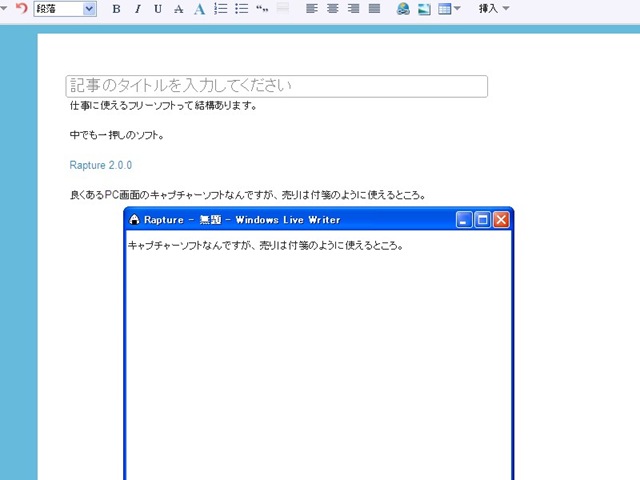Insert a numbered list

tap(221, 9)
